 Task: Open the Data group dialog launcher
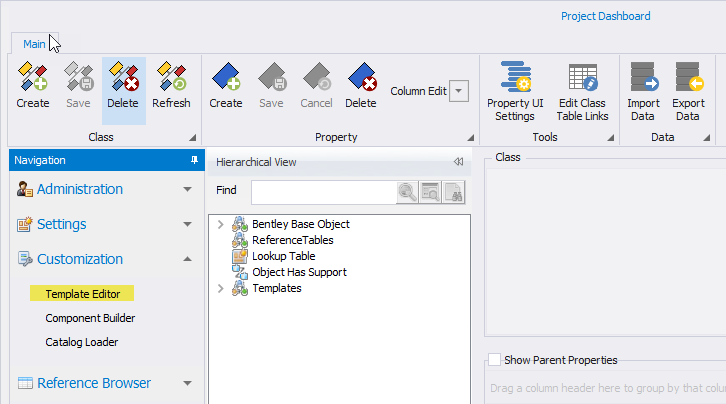coord(707,137)
